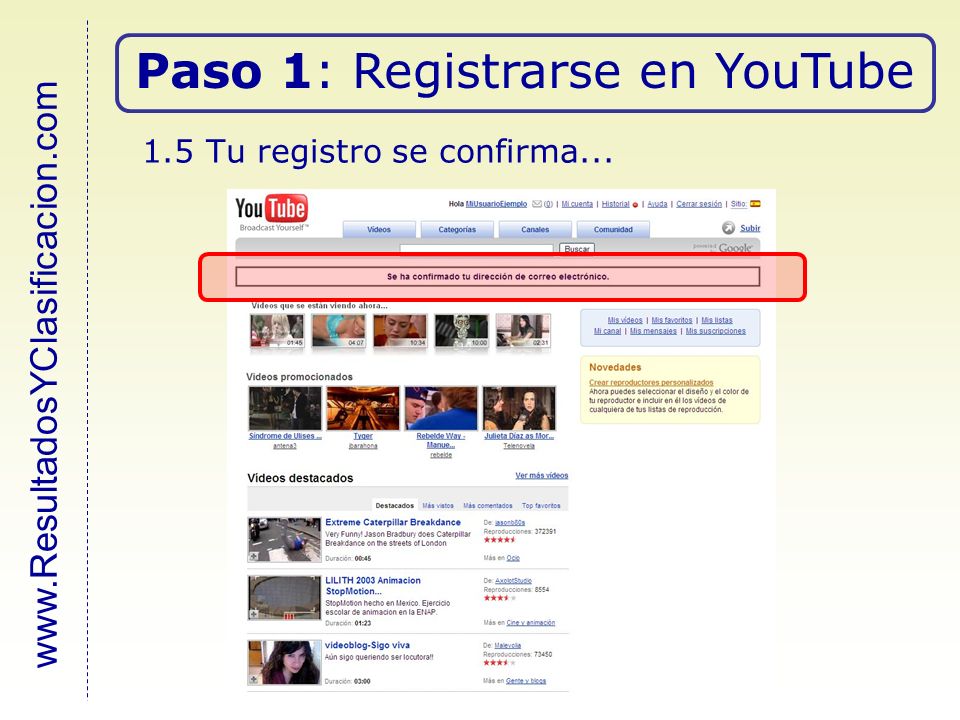The height and width of the screenshot is (720, 960).
Task: Switch to the Canales tab
Action: 535,230
